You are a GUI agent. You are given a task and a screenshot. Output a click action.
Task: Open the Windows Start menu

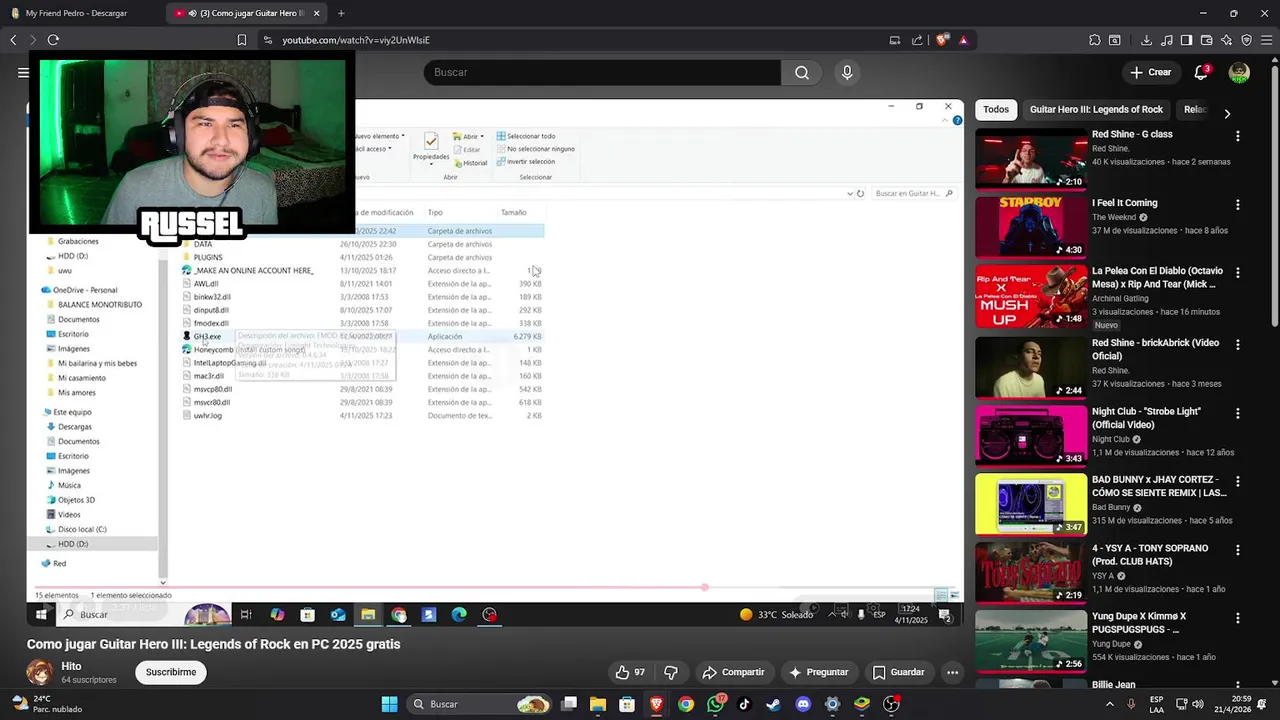coord(389,704)
